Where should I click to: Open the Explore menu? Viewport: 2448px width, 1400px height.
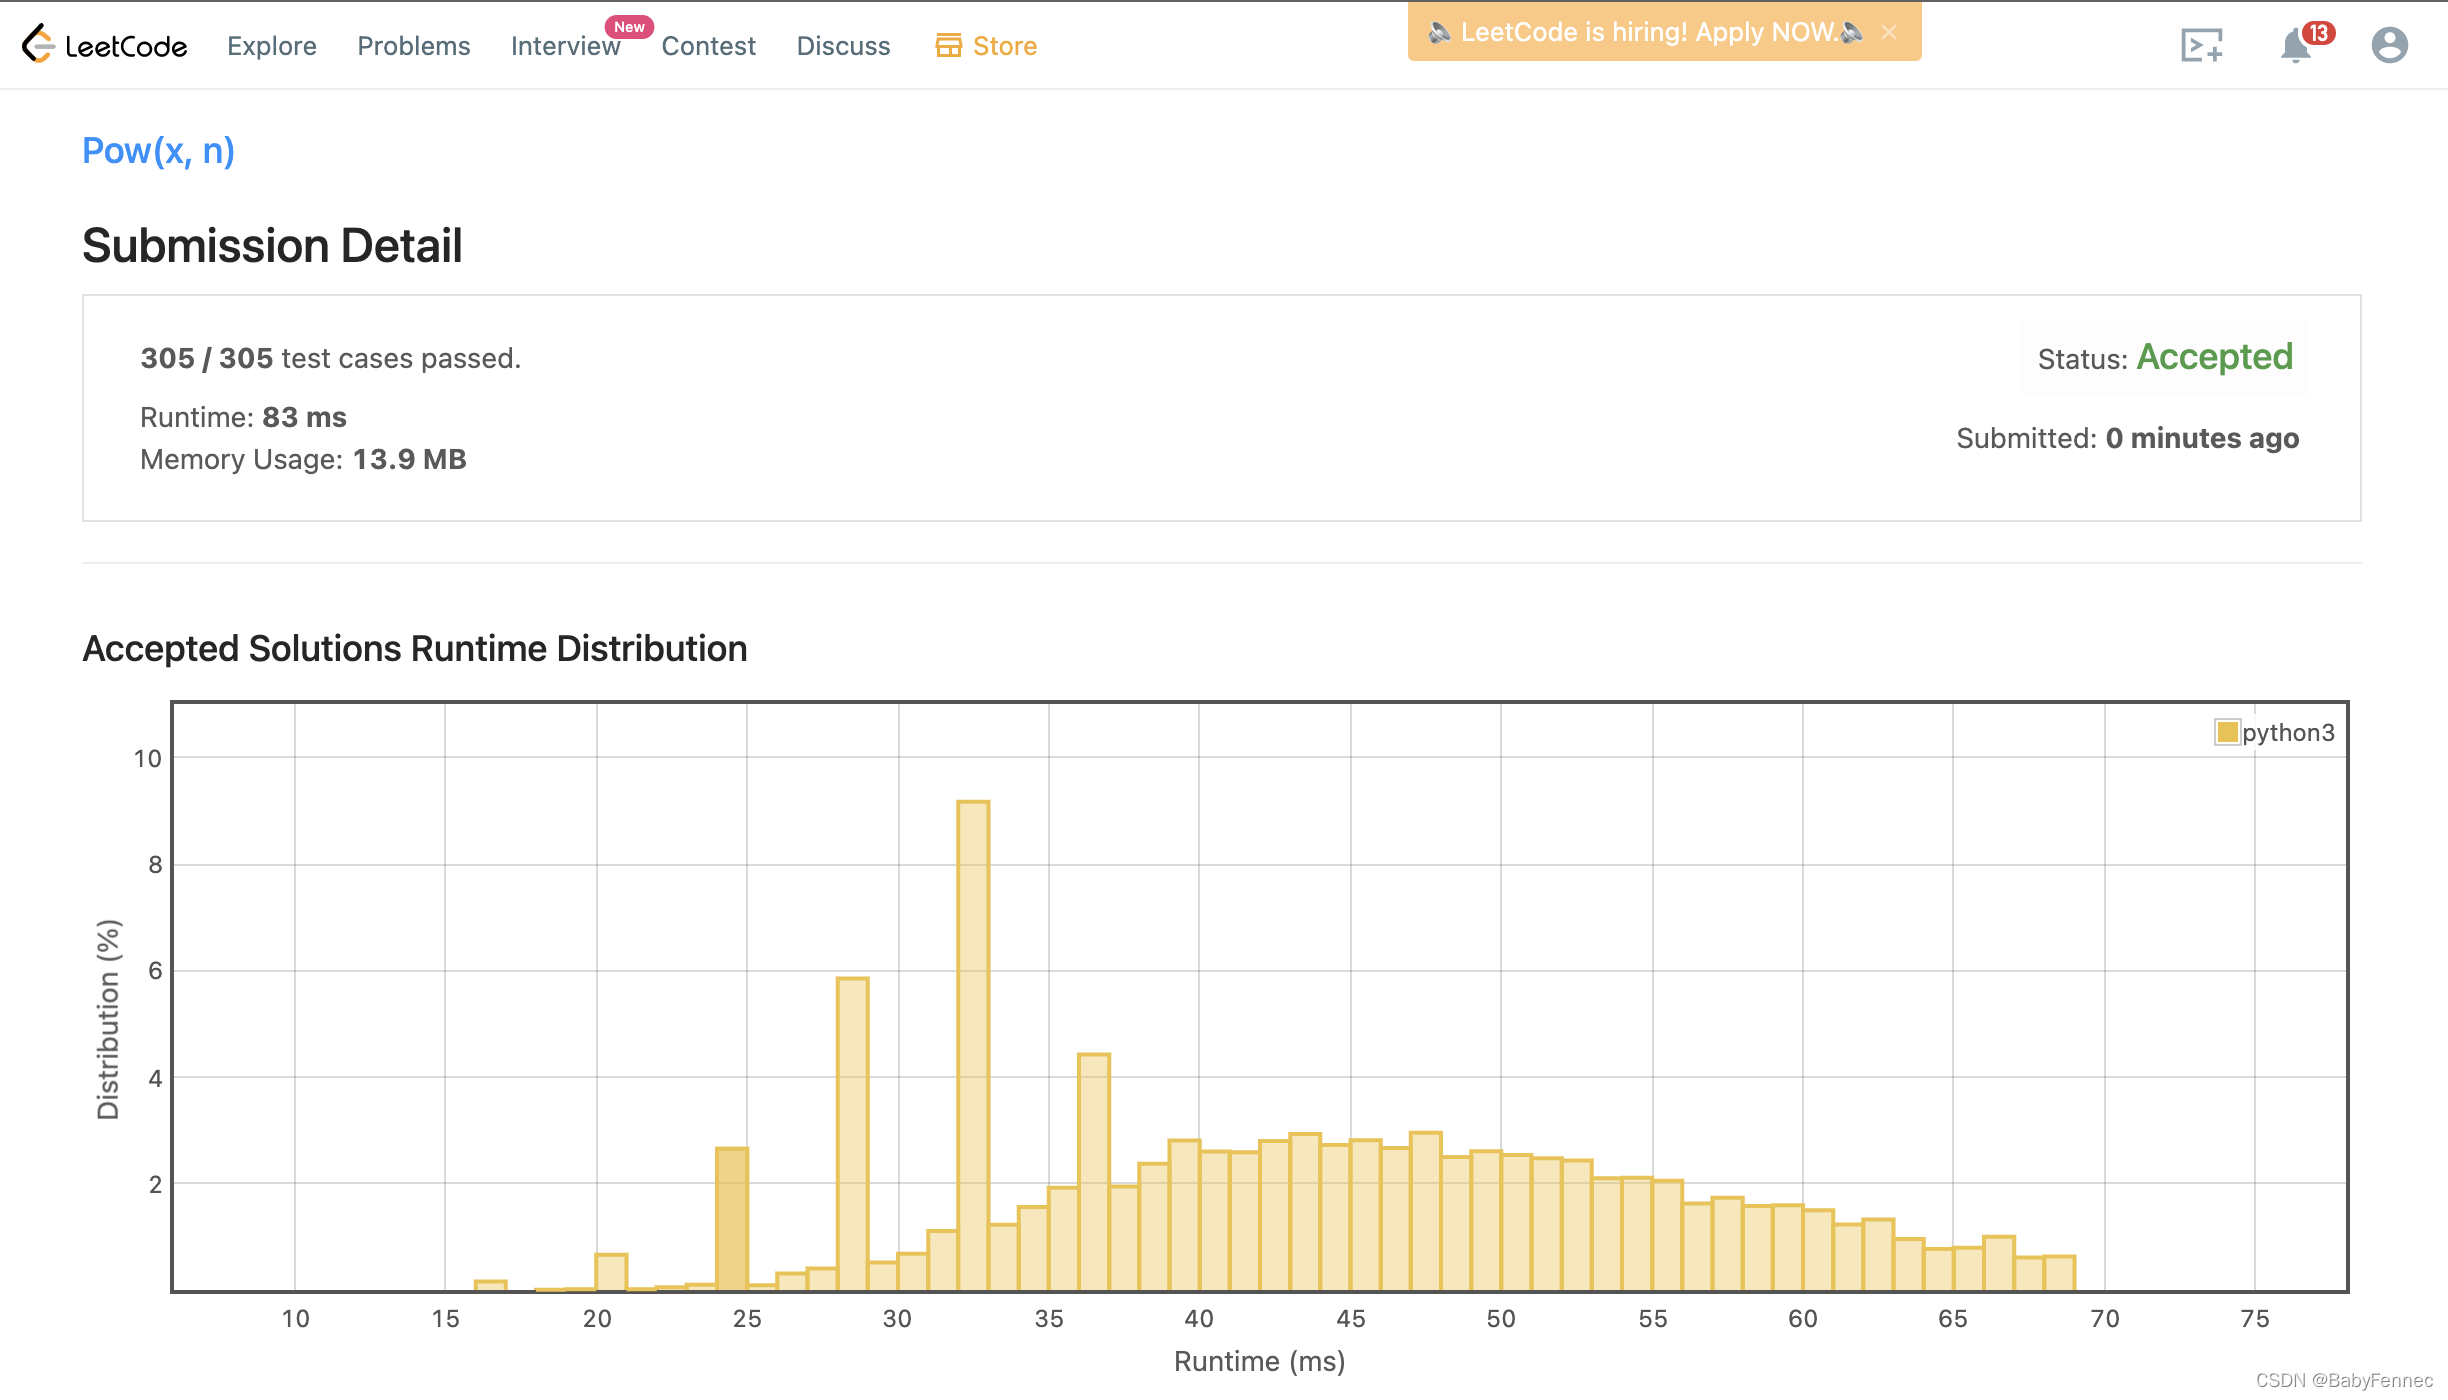[271, 46]
